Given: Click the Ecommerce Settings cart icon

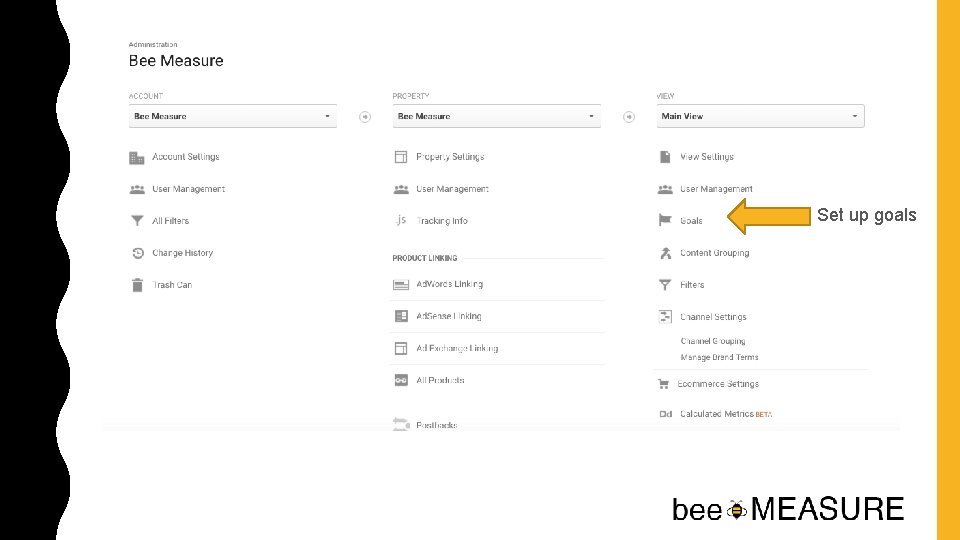Looking at the screenshot, I should (662, 384).
